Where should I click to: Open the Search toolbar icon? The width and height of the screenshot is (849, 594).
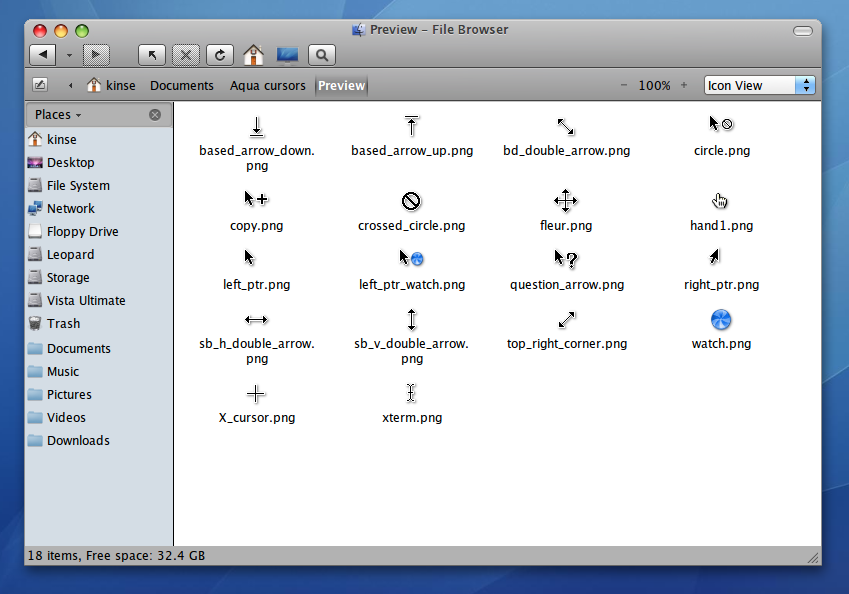coord(321,54)
